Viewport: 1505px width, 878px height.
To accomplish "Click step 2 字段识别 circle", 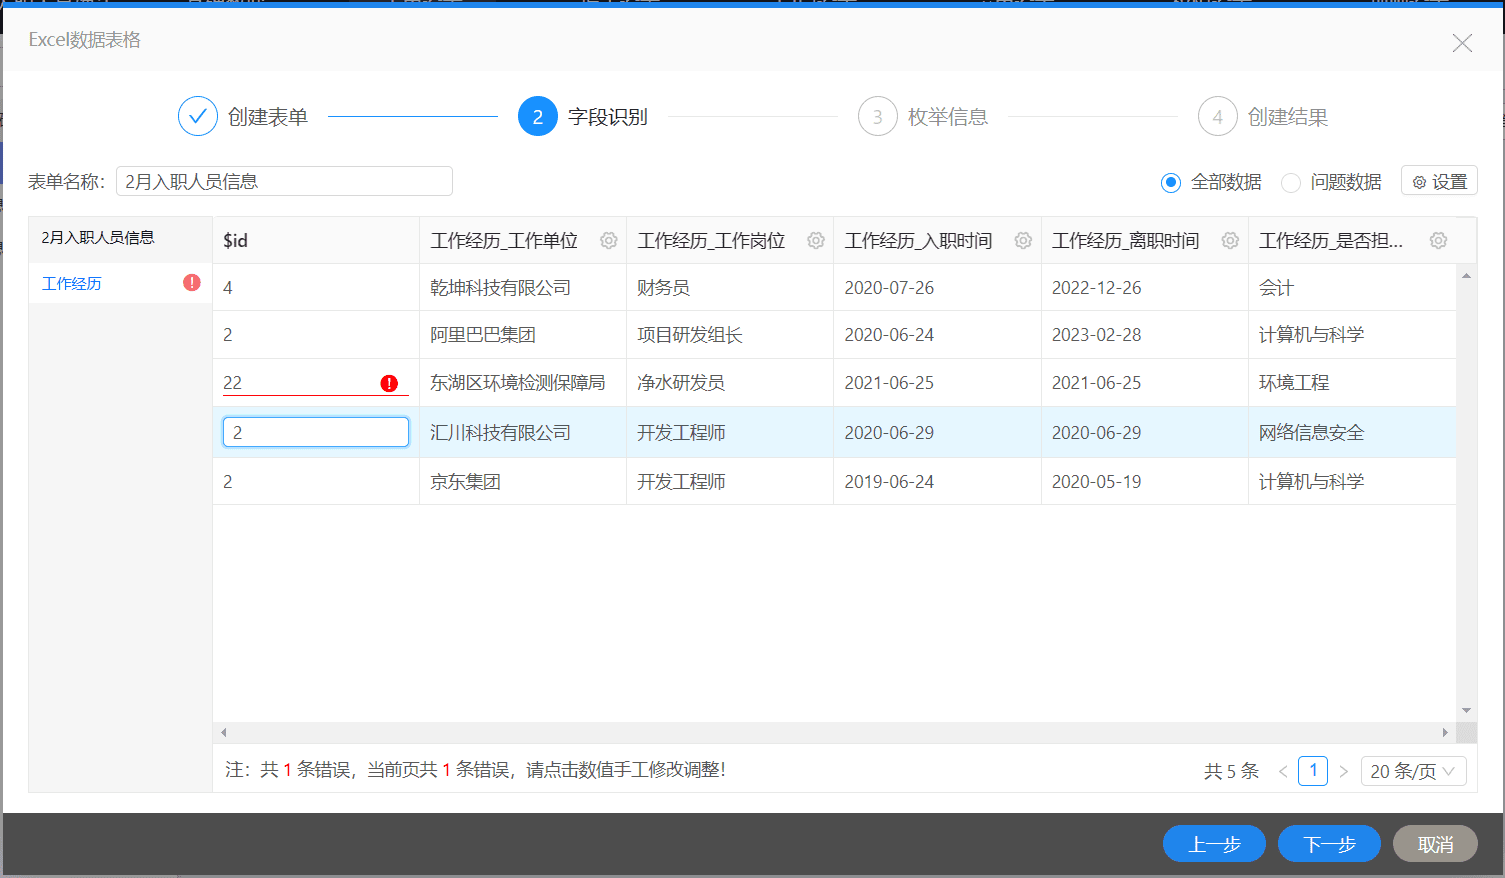I will 538,117.
